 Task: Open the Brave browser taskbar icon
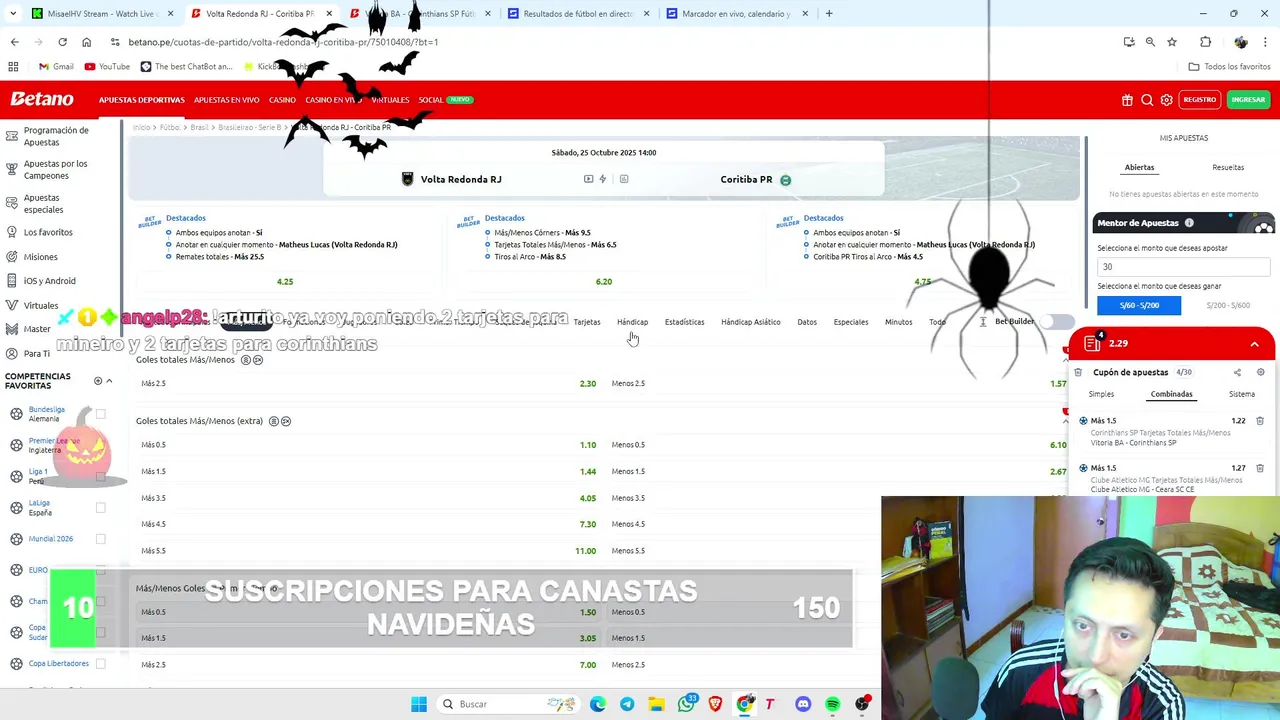(x=715, y=704)
